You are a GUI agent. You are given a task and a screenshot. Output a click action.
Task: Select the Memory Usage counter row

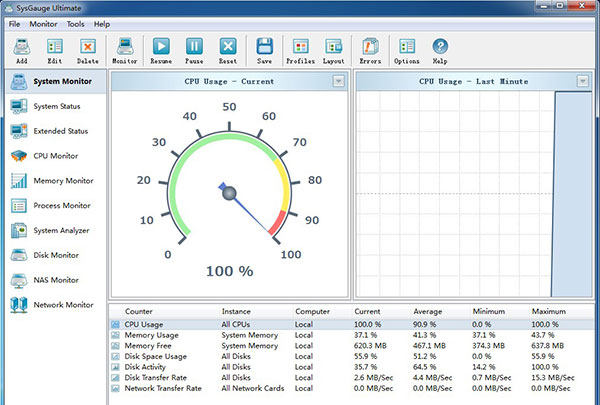pyautogui.click(x=151, y=335)
